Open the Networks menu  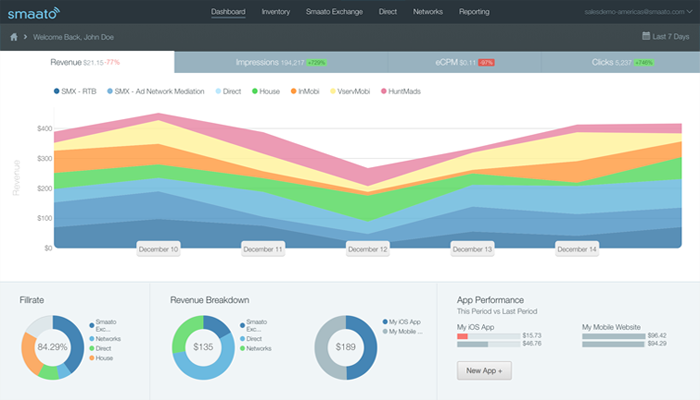click(x=428, y=12)
